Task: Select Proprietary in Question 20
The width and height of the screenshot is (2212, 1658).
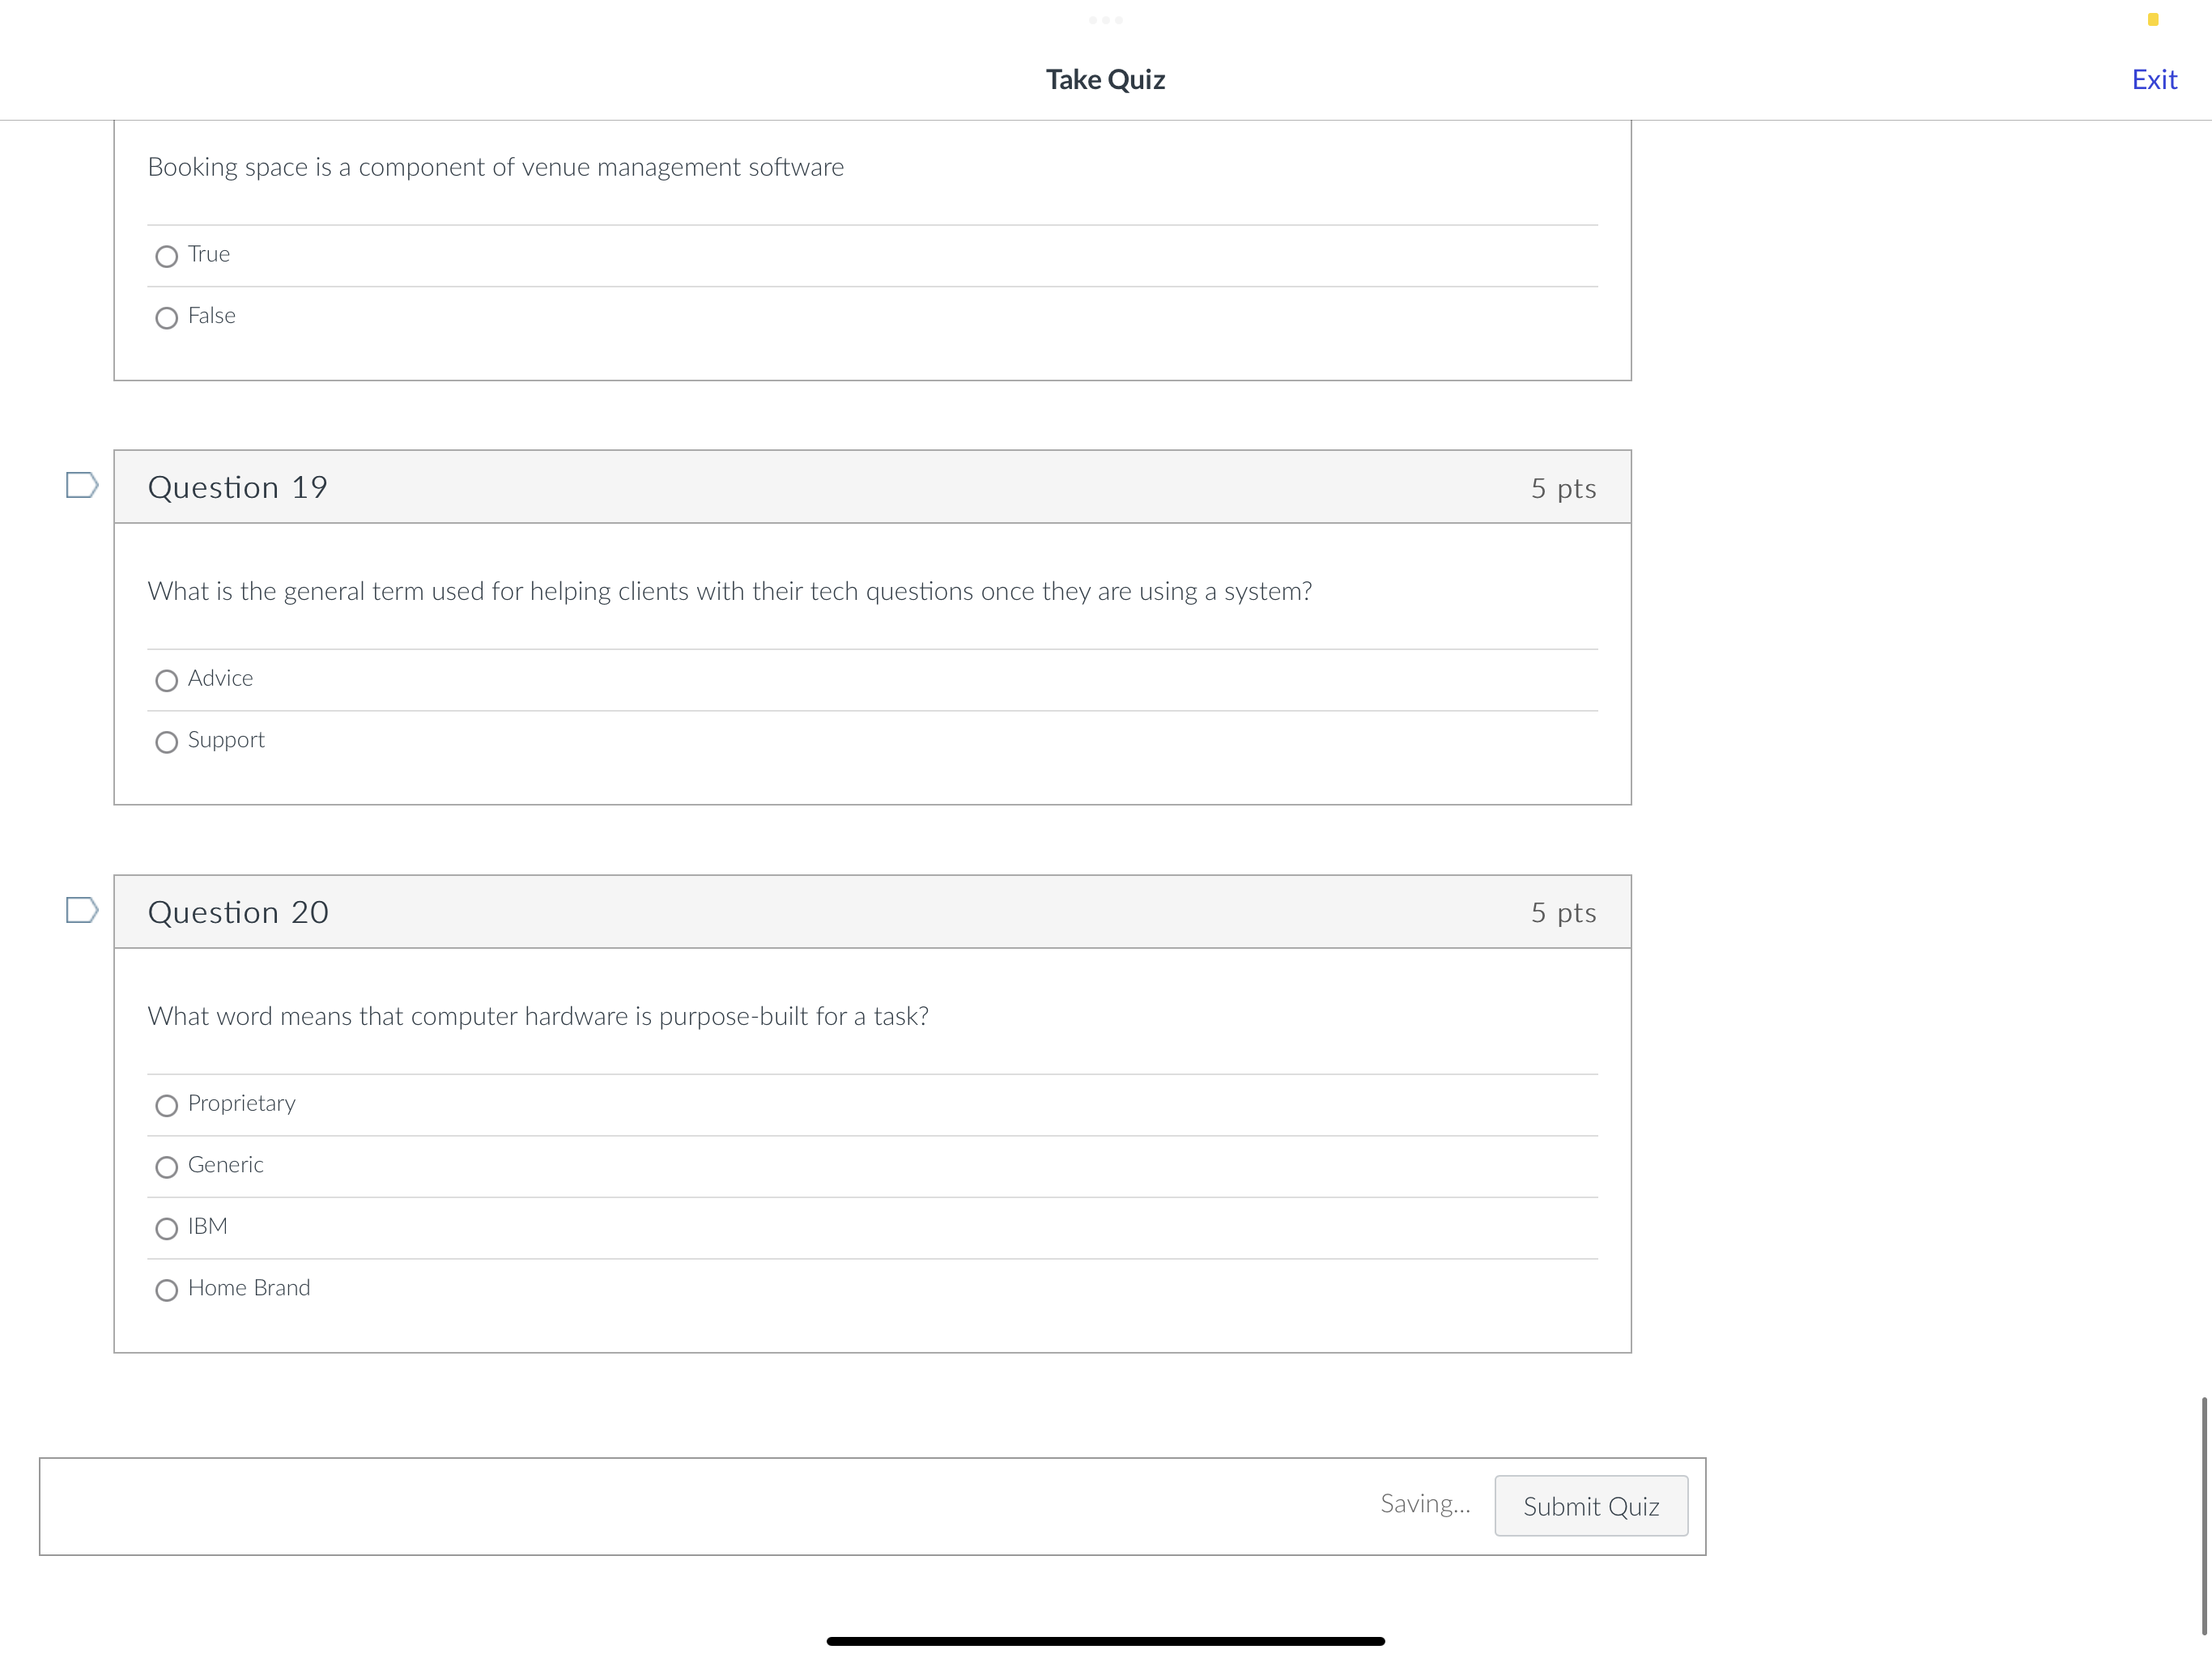Action: coord(166,1105)
